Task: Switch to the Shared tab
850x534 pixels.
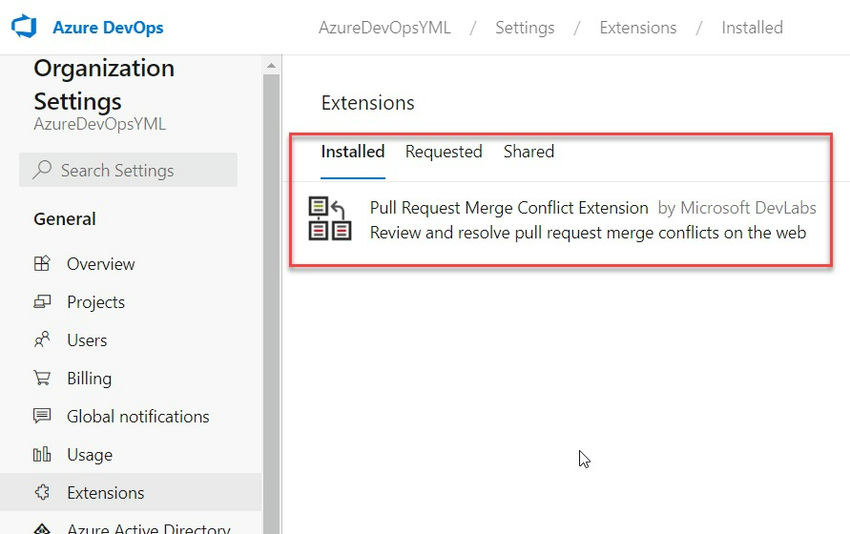Action: [529, 151]
